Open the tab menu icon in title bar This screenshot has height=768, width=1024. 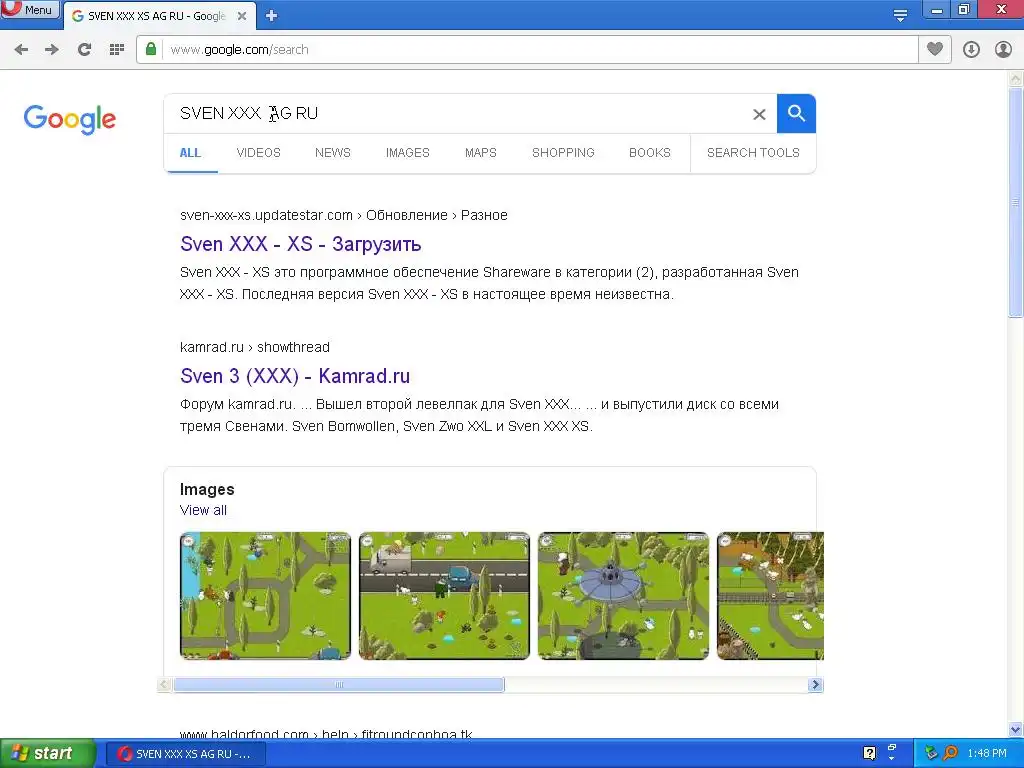[x=900, y=14]
